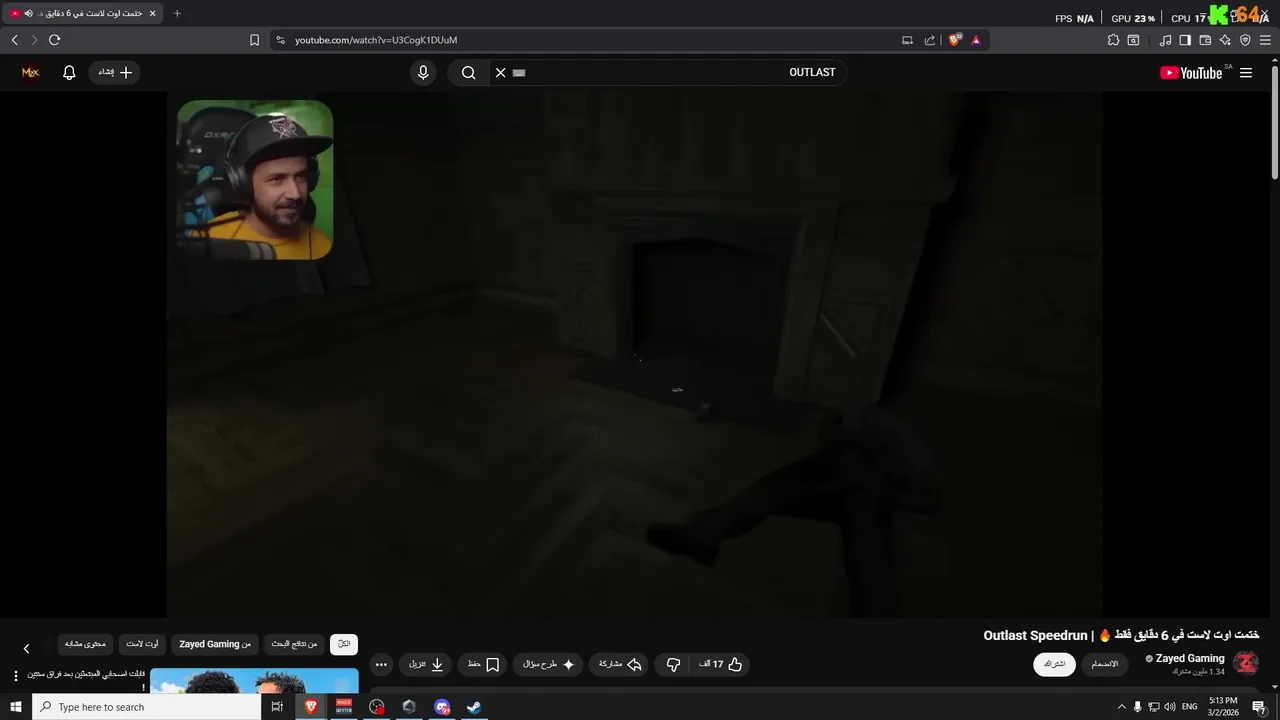This screenshot has height=720, width=1280.
Task: Open the YouTube guide menu icon
Action: 1246,73
